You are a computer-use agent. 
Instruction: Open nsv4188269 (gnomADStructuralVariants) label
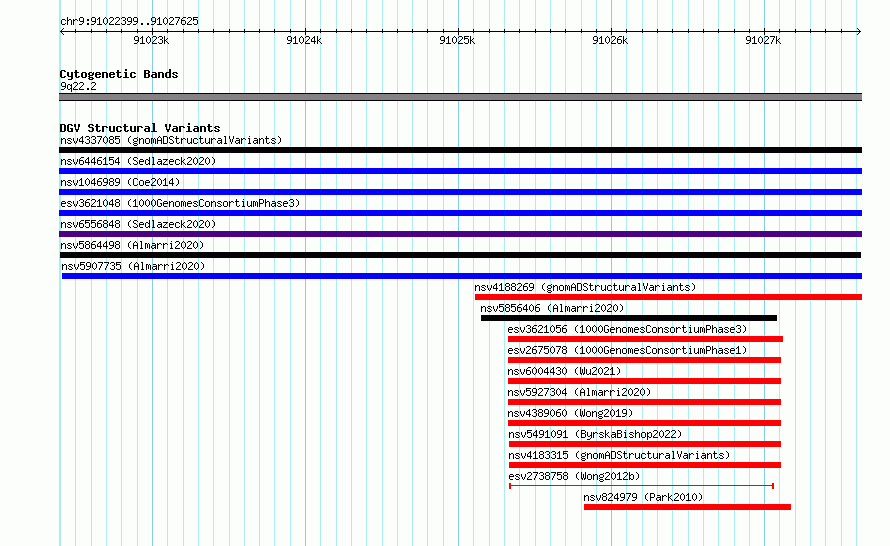[585, 287]
